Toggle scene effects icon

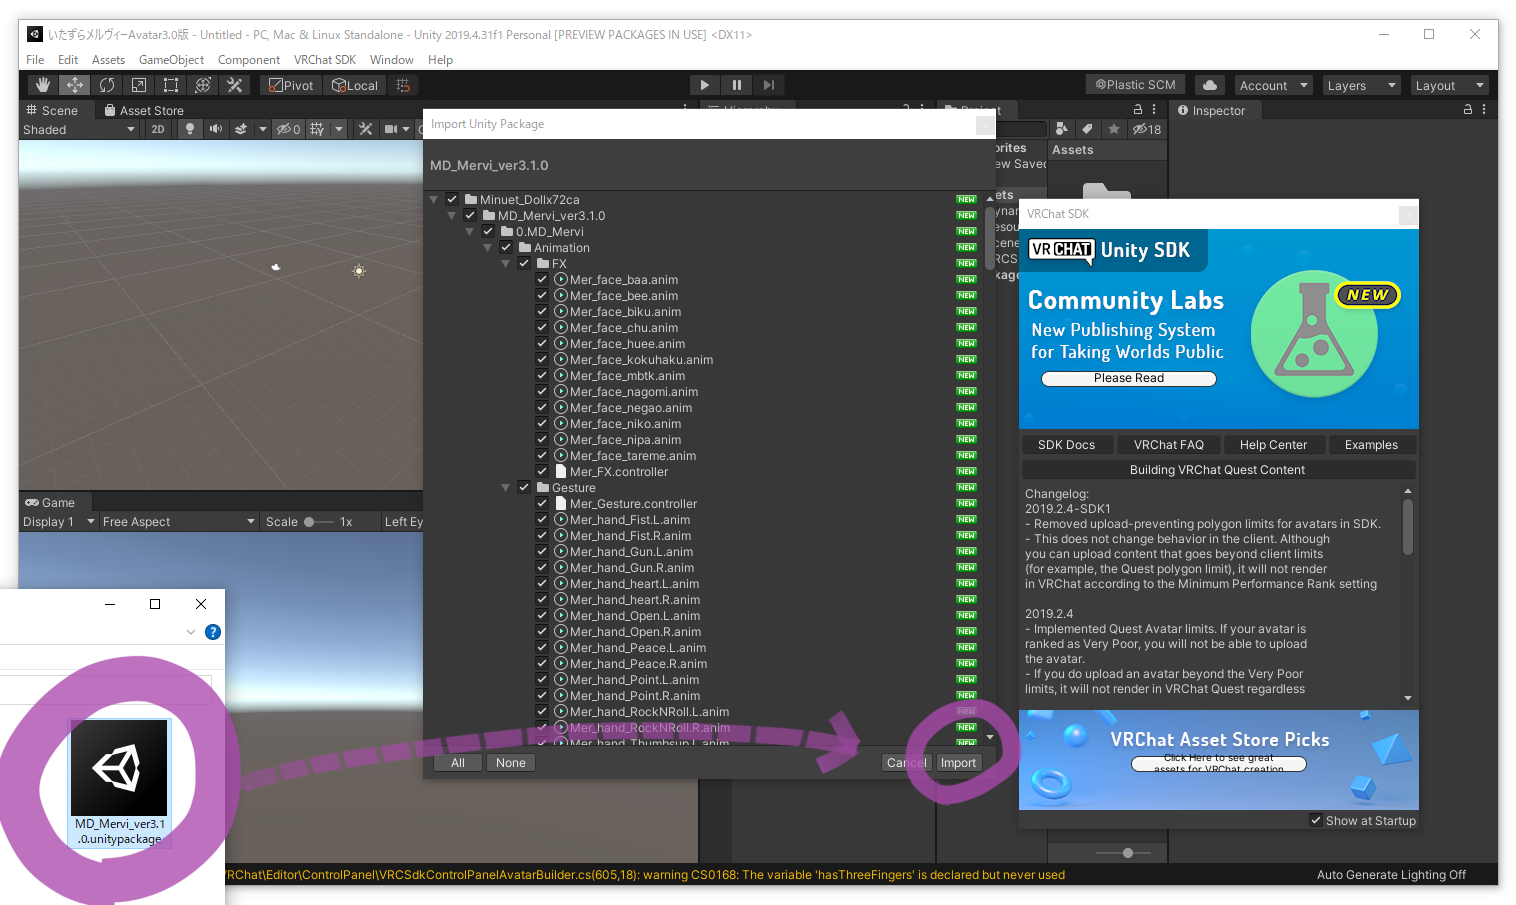pyautogui.click(x=241, y=129)
